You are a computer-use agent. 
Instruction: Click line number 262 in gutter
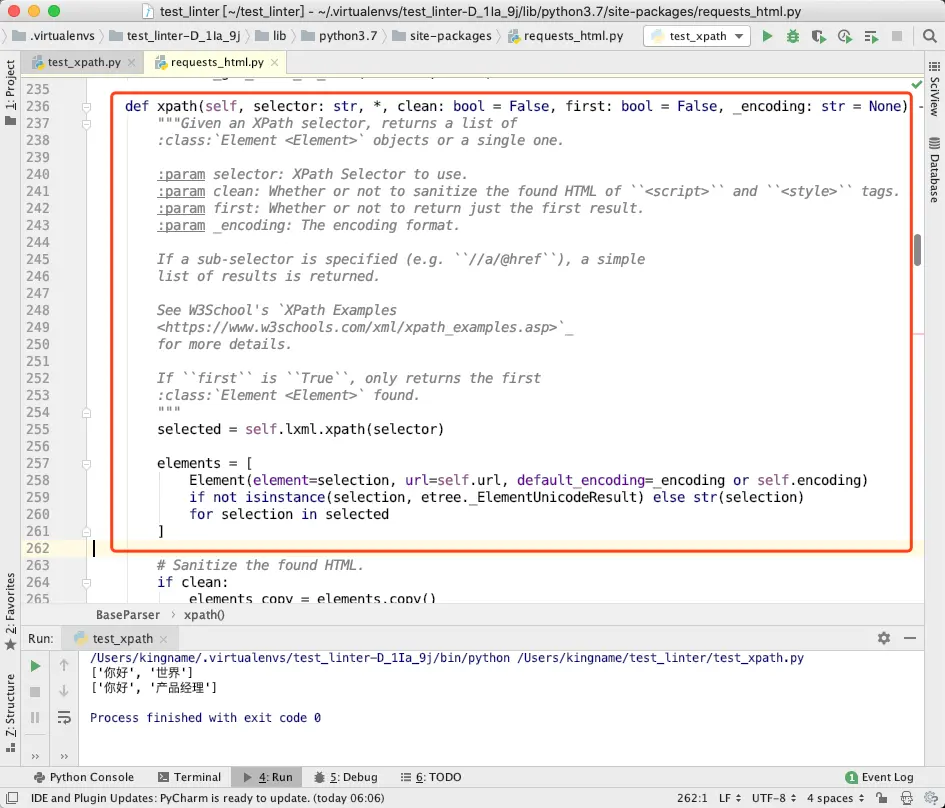click(37, 548)
